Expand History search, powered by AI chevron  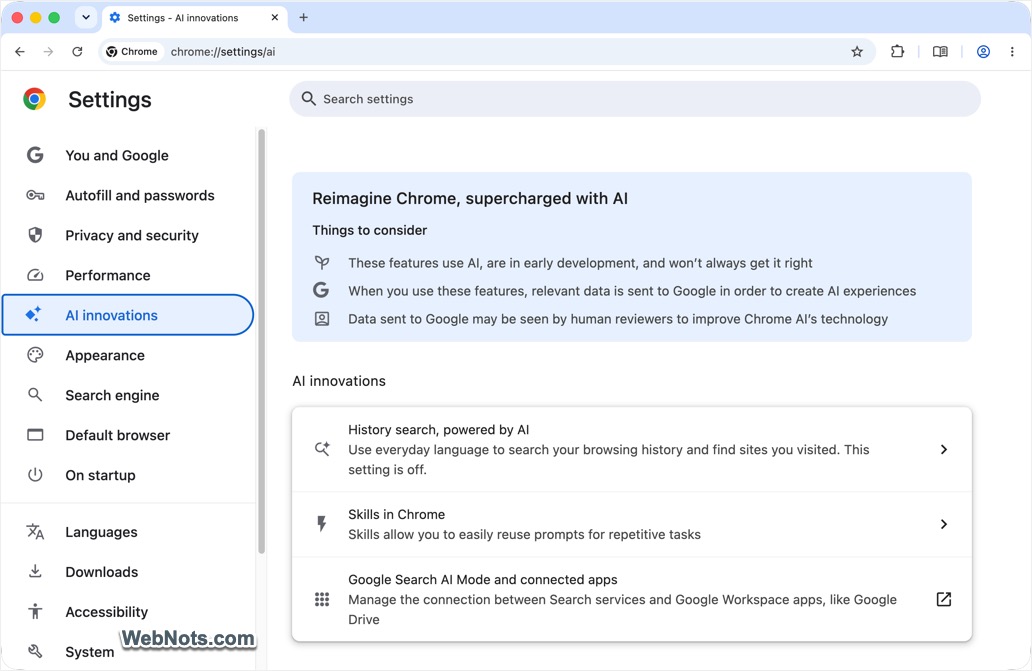coord(943,449)
